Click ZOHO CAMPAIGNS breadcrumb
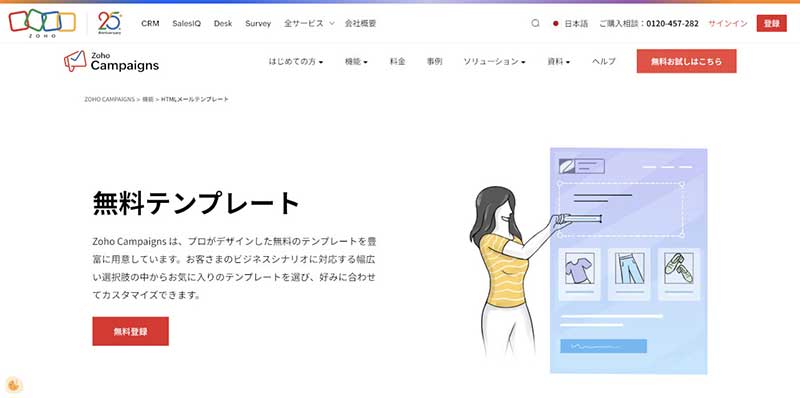800x398 pixels. pos(109,100)
